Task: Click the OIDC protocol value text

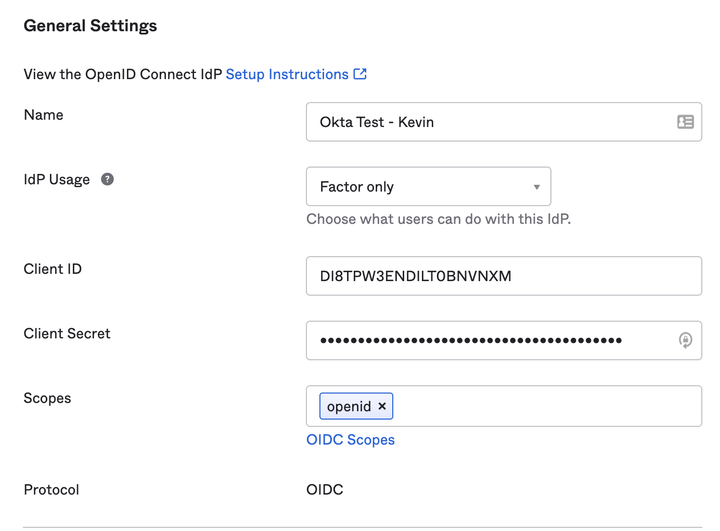Action: [x=325, y=490]
